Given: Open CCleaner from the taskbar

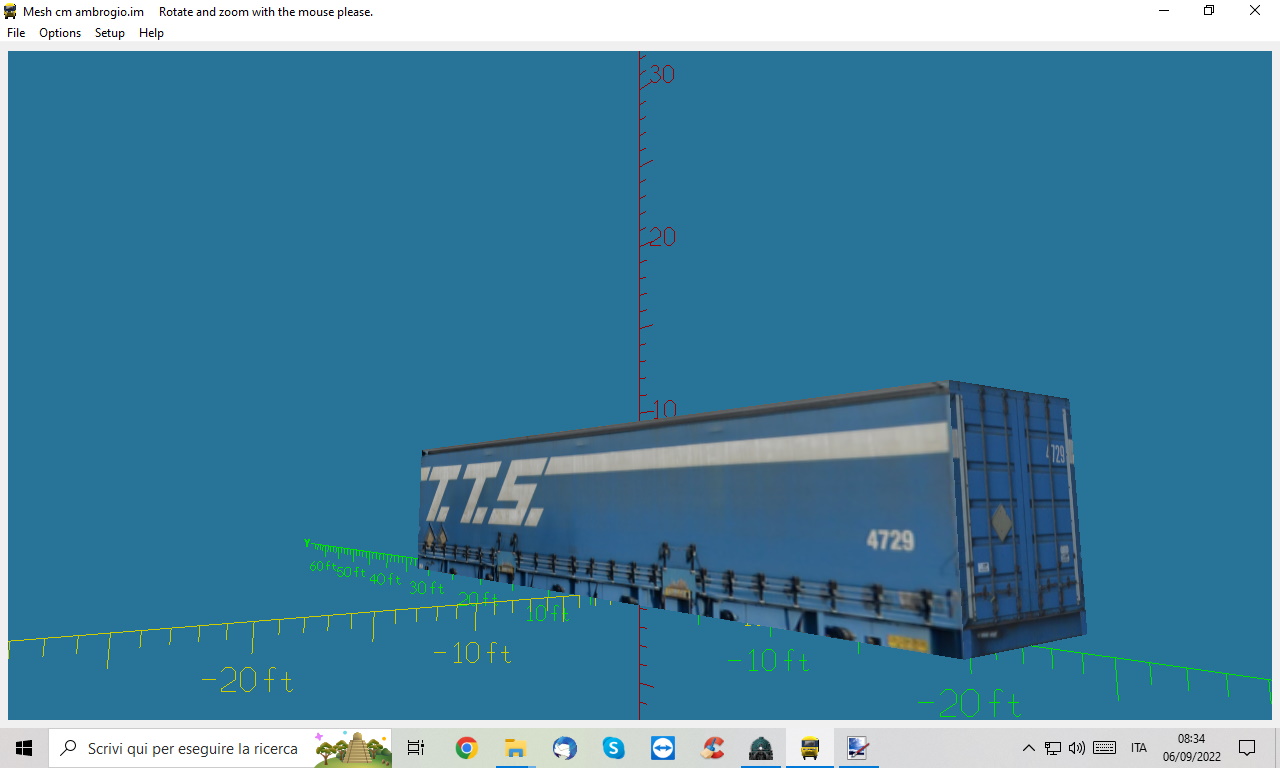Looking at the screenshot, I should (712, 748).
